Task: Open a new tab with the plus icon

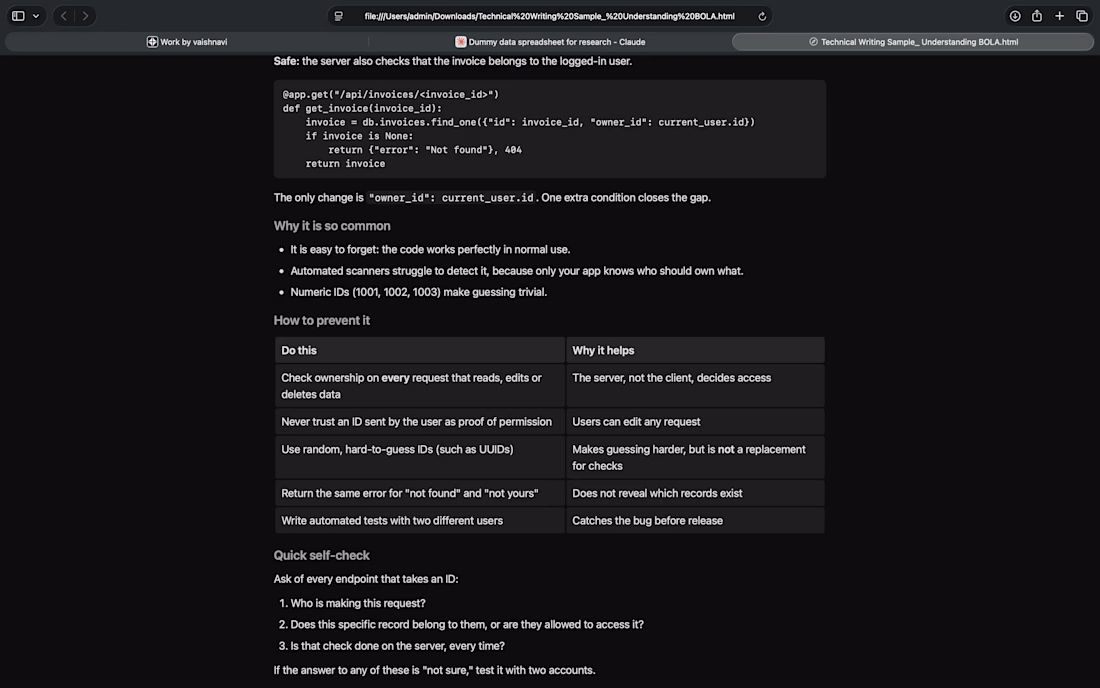Action: [1059, 16]
